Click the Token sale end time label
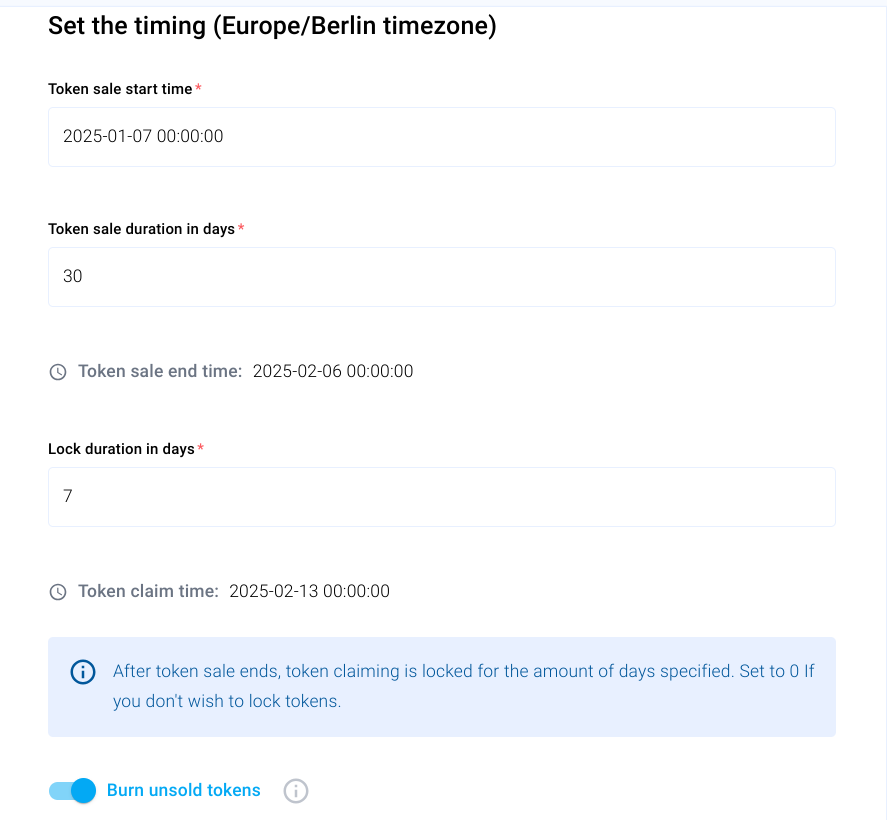Image resolution: width=887 pixels, height=820 pixels. (160, 371)
